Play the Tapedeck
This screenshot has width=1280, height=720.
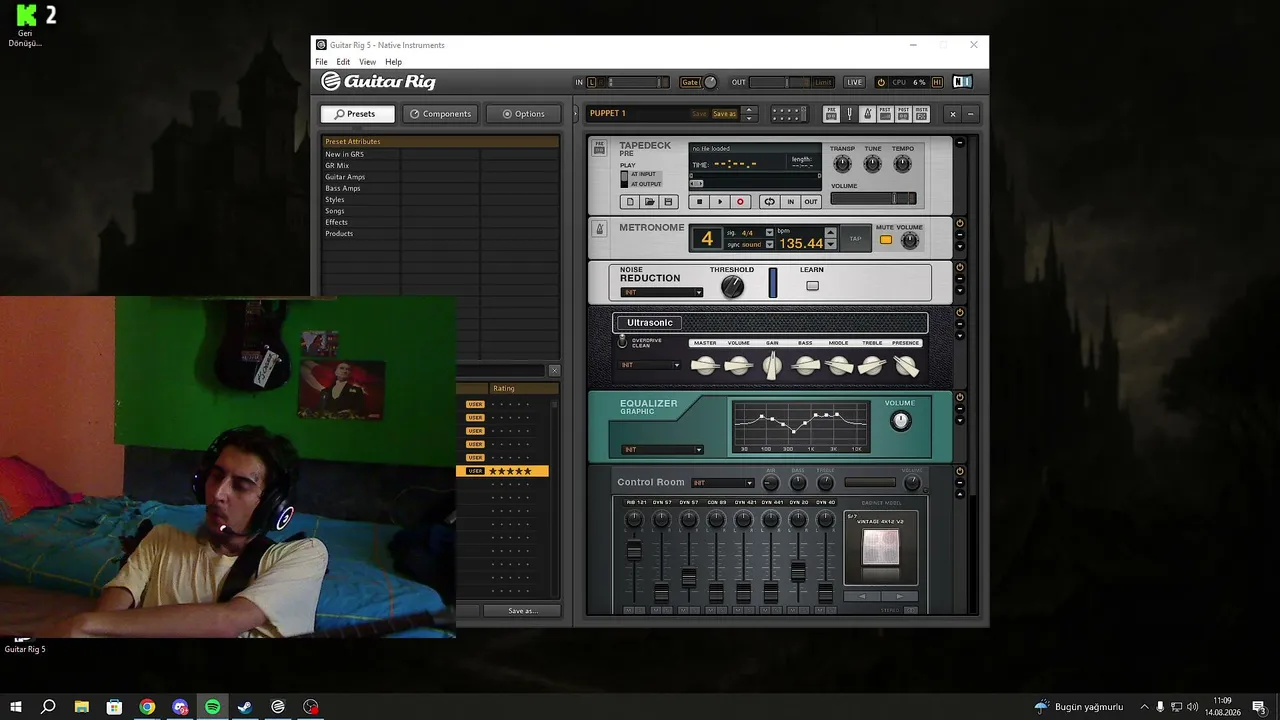point(720,202)
